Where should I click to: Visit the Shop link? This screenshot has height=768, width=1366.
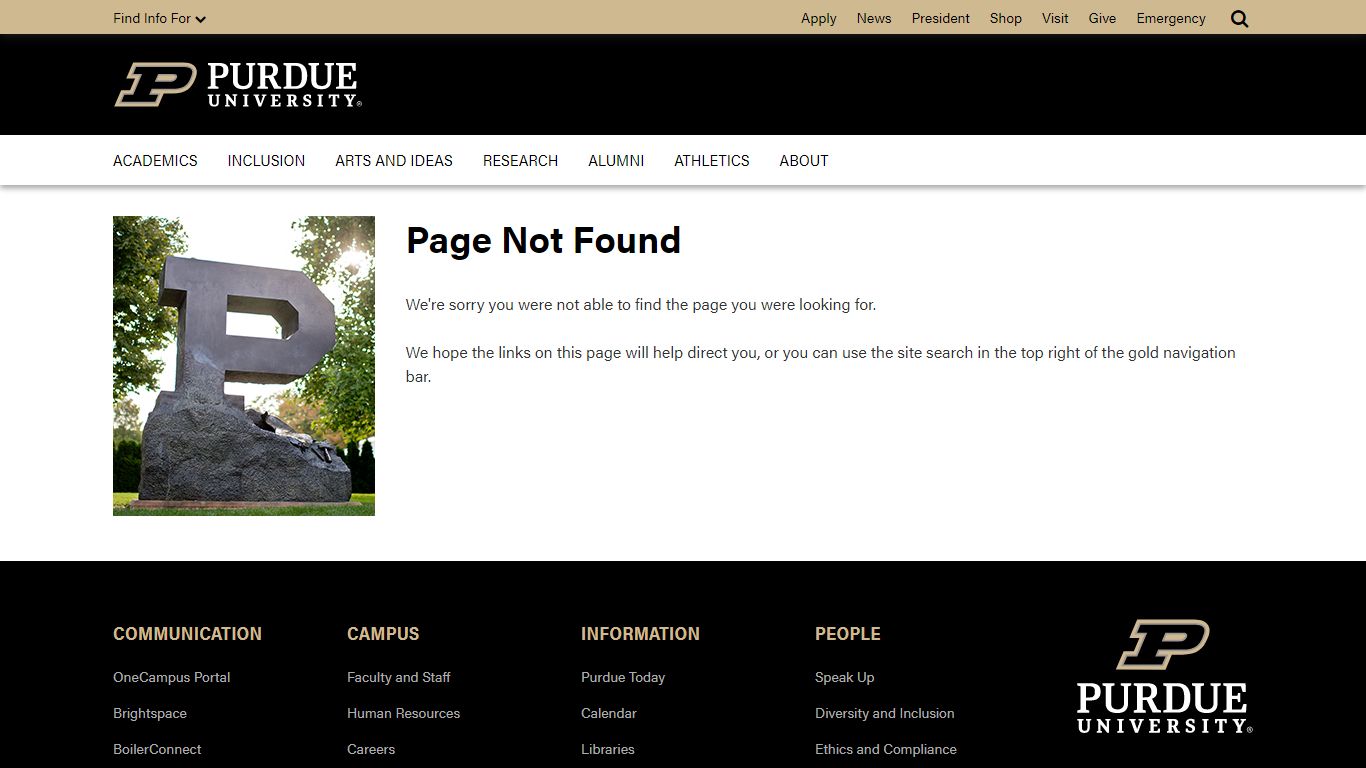click(x=1006, y=18)
